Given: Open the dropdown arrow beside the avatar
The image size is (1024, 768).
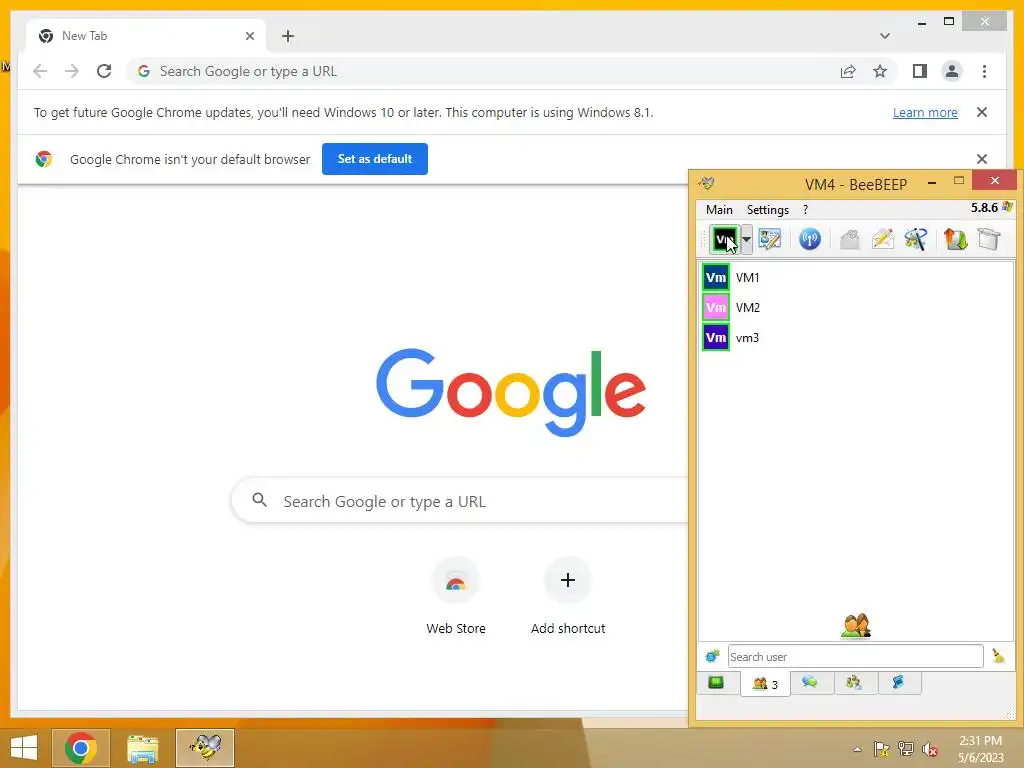Looking at the screenshot, I should point(746,240).
